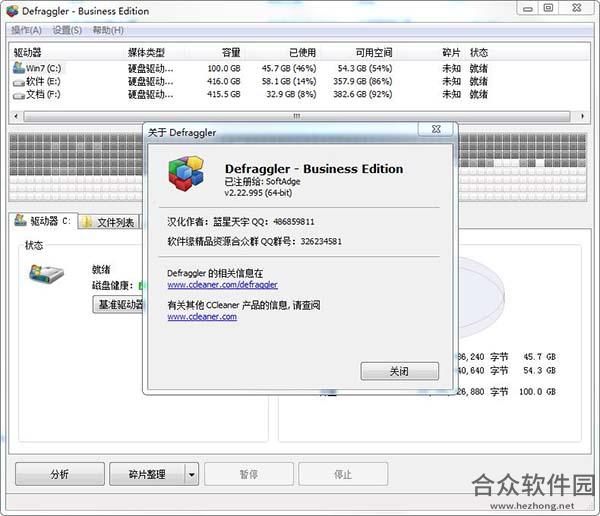This screenshot has height=516, width=600.
Task: Click the 357.9 GB (86%) free space value
Action: pos(363,82)
